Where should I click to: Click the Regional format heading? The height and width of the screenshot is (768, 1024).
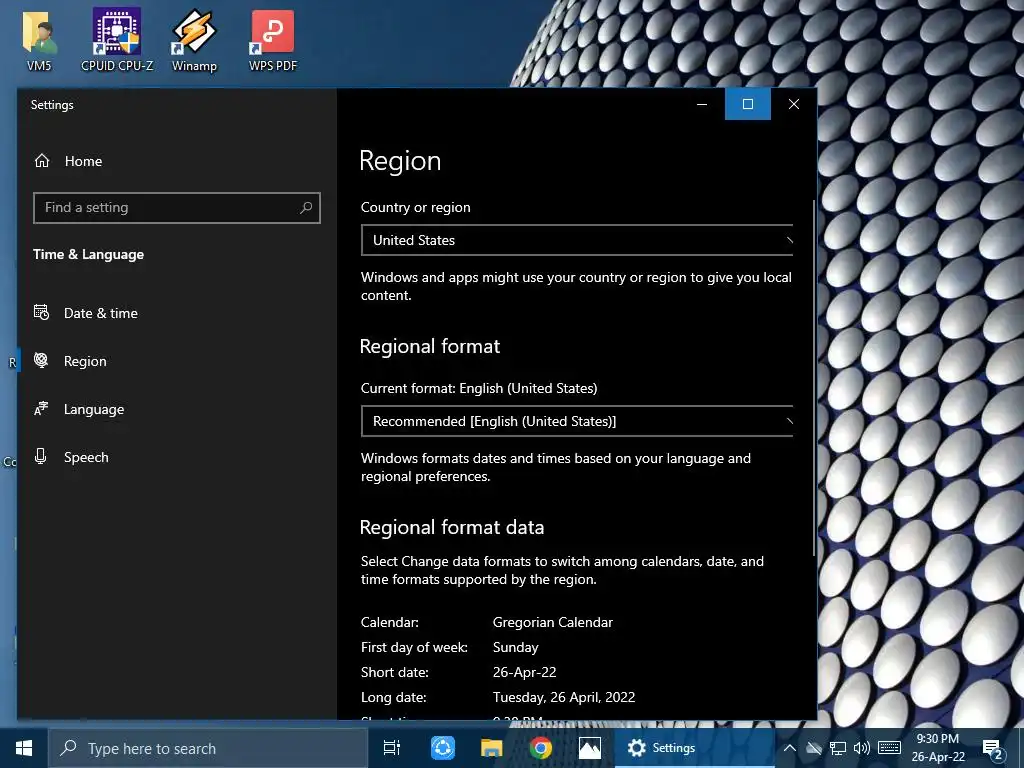coord(430,346)
